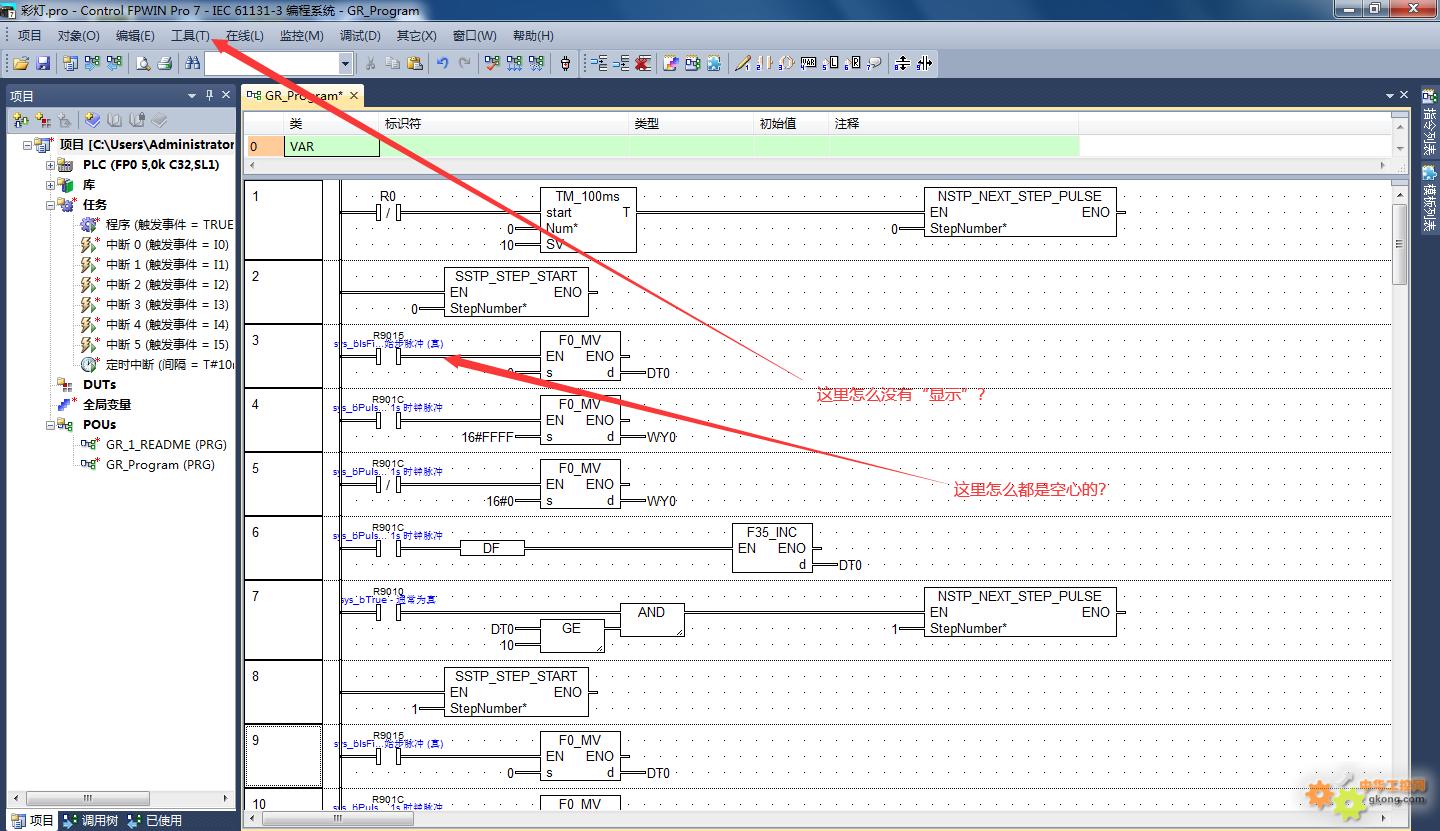Open the 工具(T) menu
The height and width of the screenshot is (831, 1440).
(x=190, y=35)
